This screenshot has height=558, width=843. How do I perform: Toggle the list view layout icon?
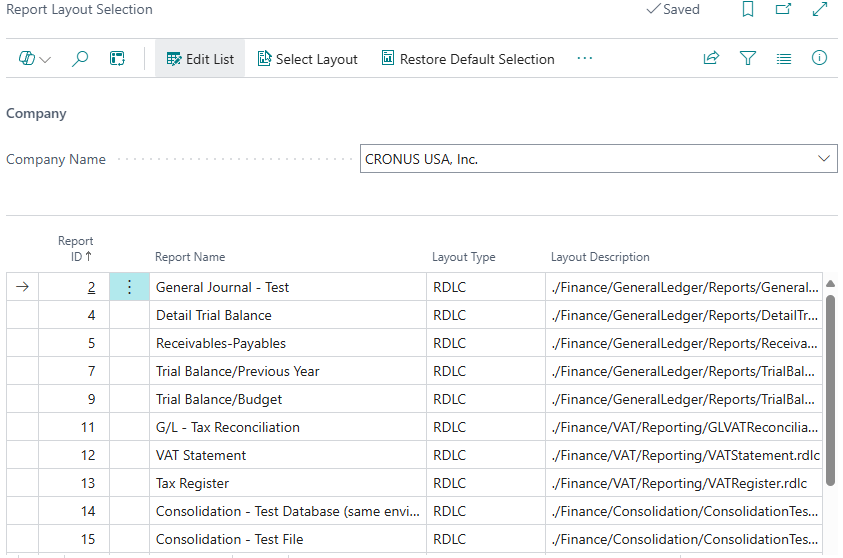784,59
